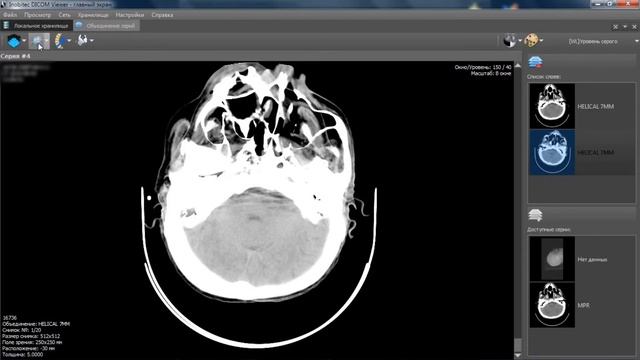Click the image viewer scroll-up arrow
The image size is (640, 360).
[518, 65]
